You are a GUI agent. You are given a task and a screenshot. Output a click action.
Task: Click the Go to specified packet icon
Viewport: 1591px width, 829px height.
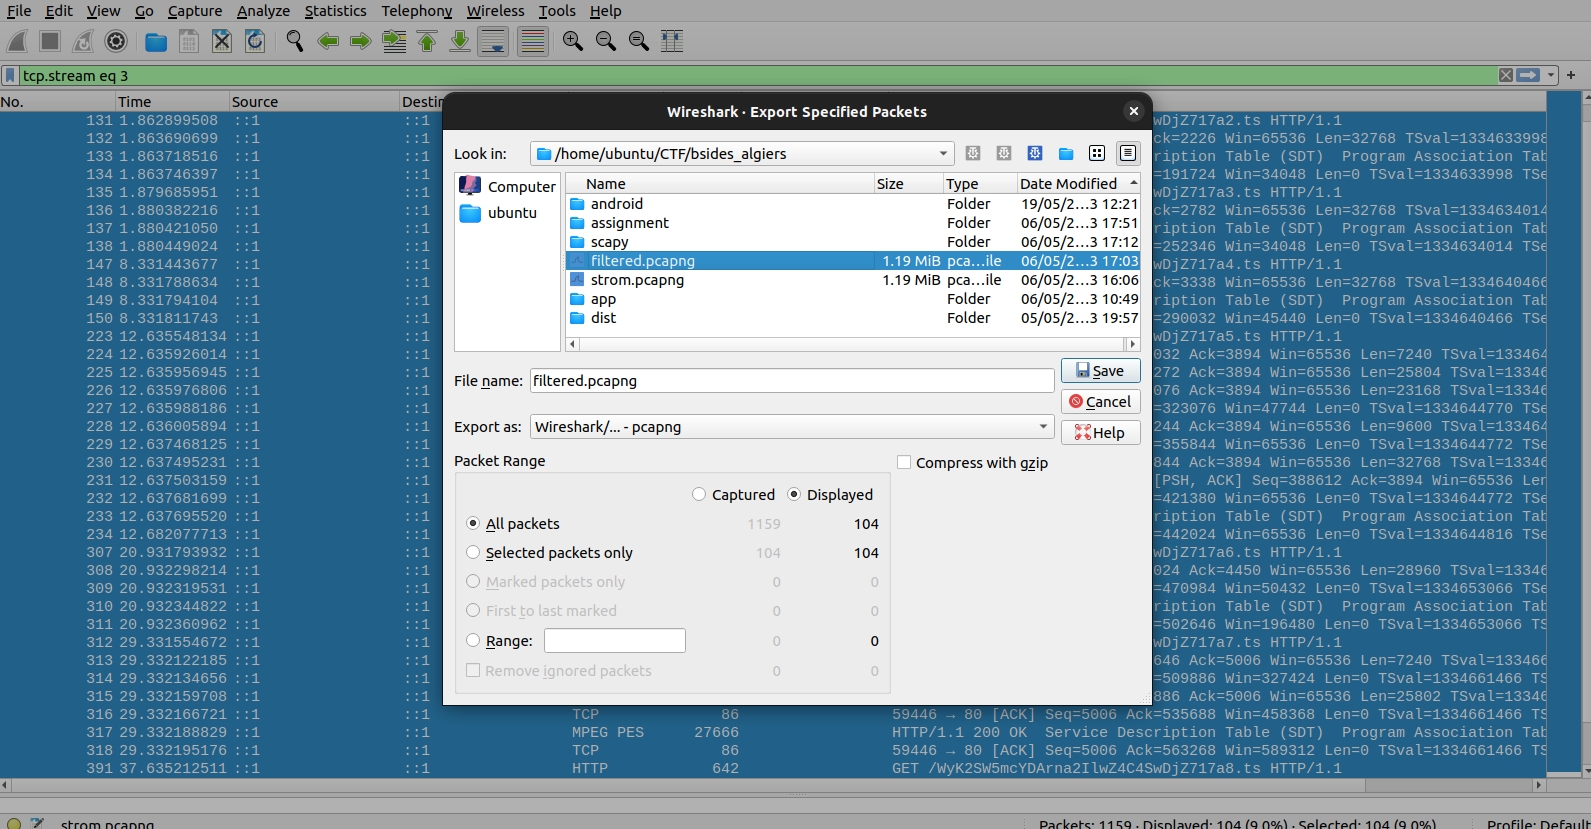[x=394, y=41]
